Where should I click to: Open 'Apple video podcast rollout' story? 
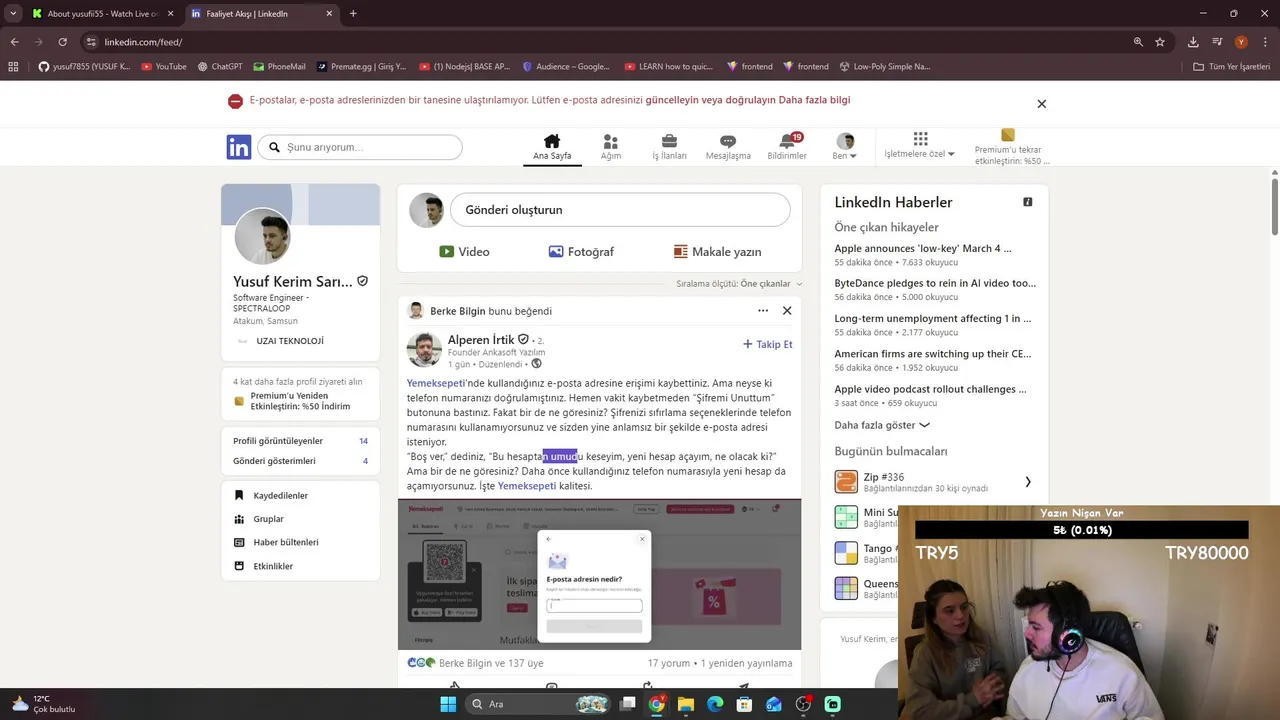point(931,389)
